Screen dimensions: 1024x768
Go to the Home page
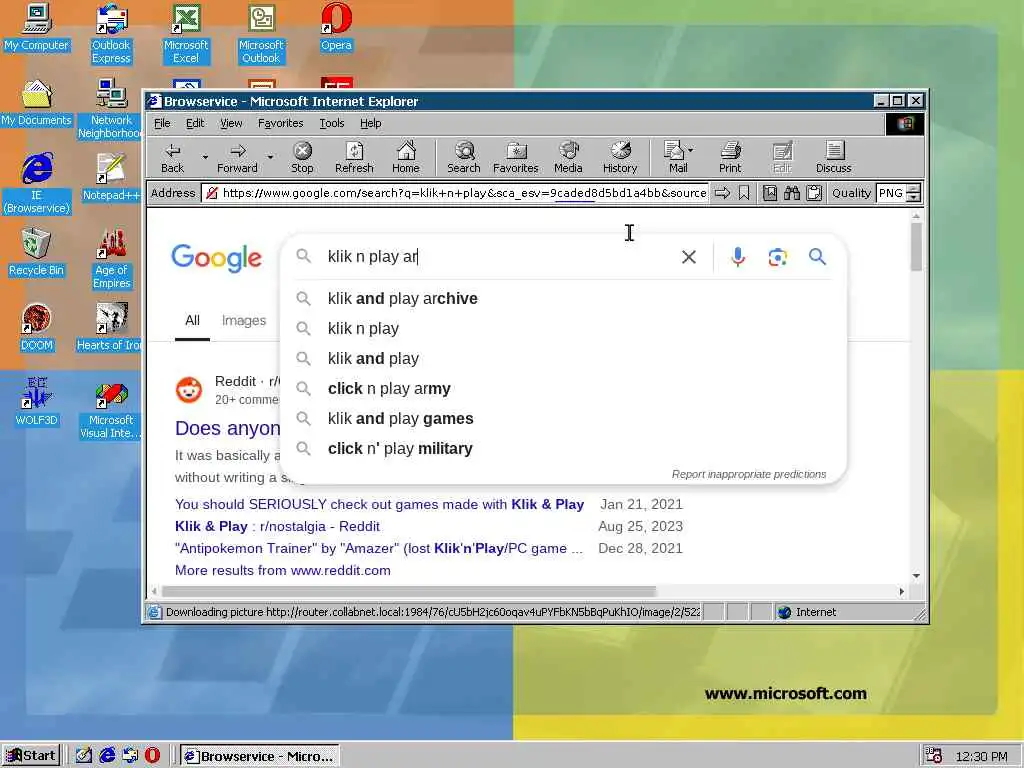406,157
